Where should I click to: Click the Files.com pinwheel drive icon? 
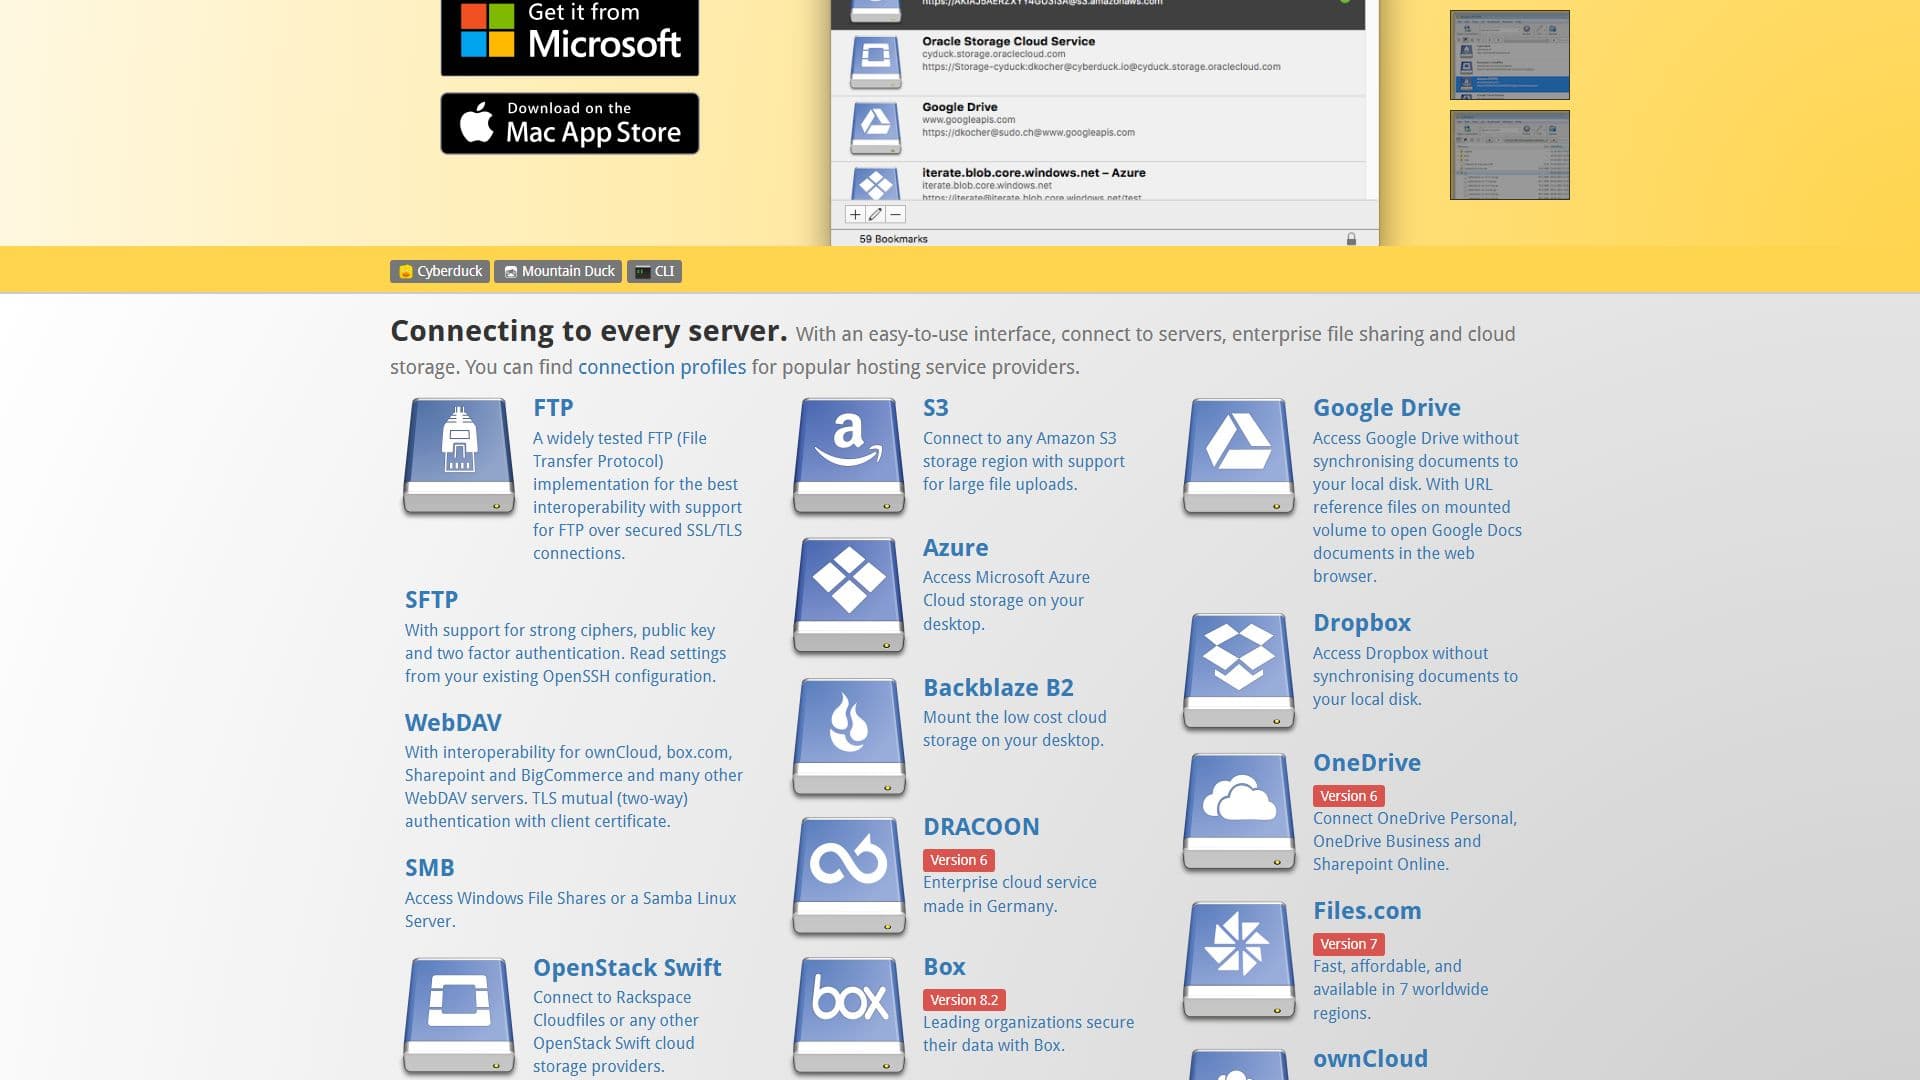click(1239, 959)
